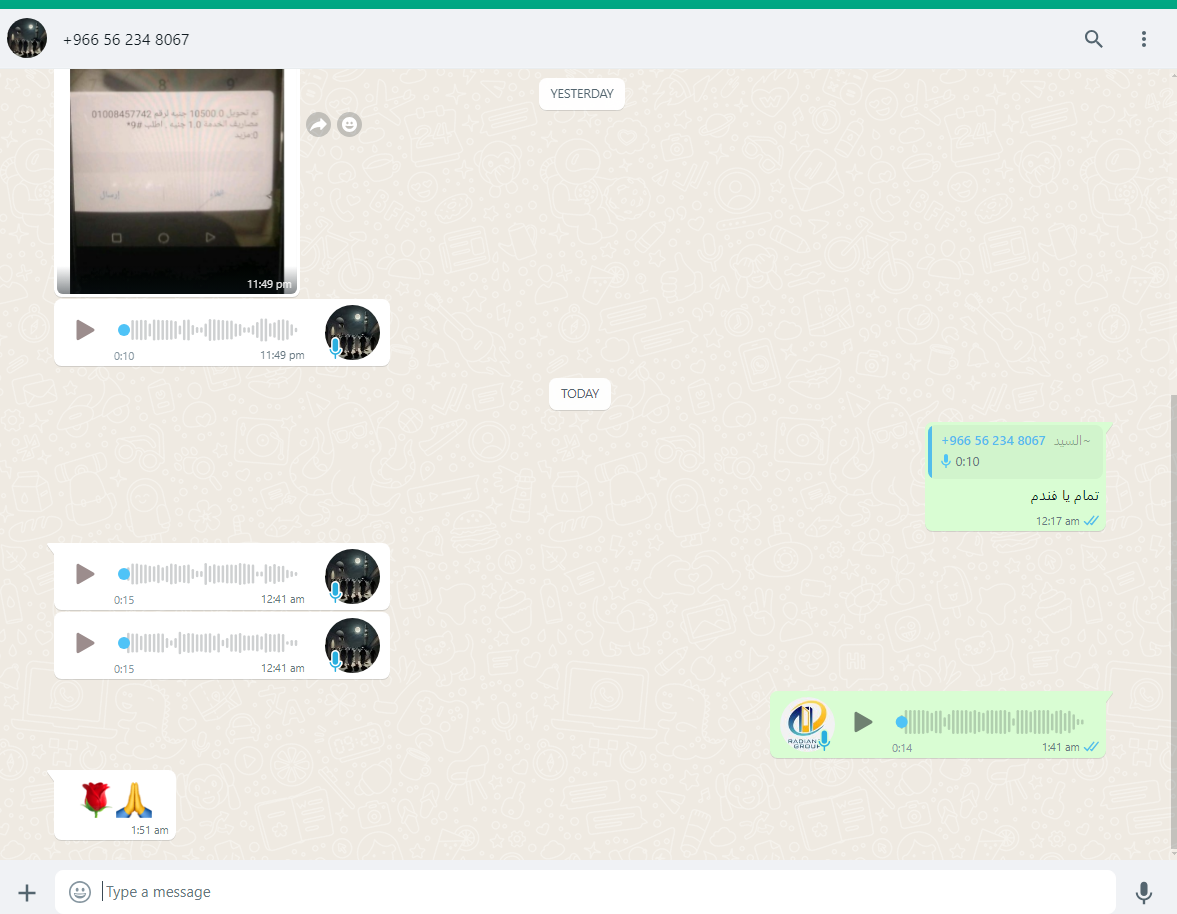1177x914 pixels.
Task: Open contact profile picture in header
Action: (x=27, y=38)
